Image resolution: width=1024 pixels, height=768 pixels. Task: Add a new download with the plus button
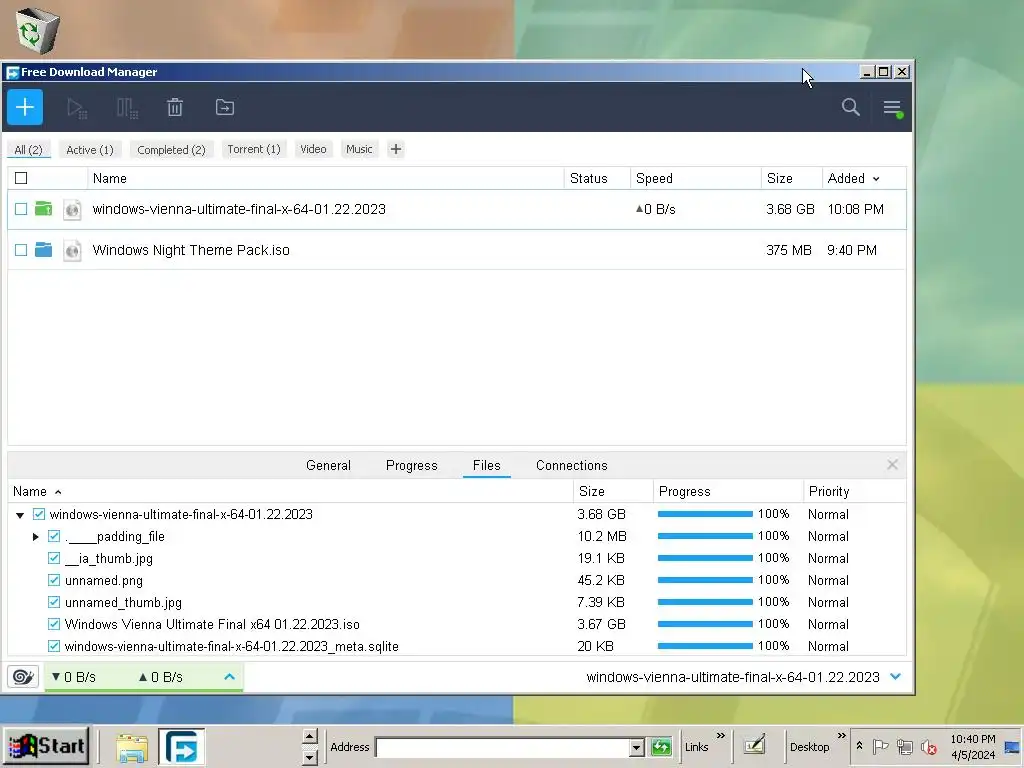[x=25, y=107]
